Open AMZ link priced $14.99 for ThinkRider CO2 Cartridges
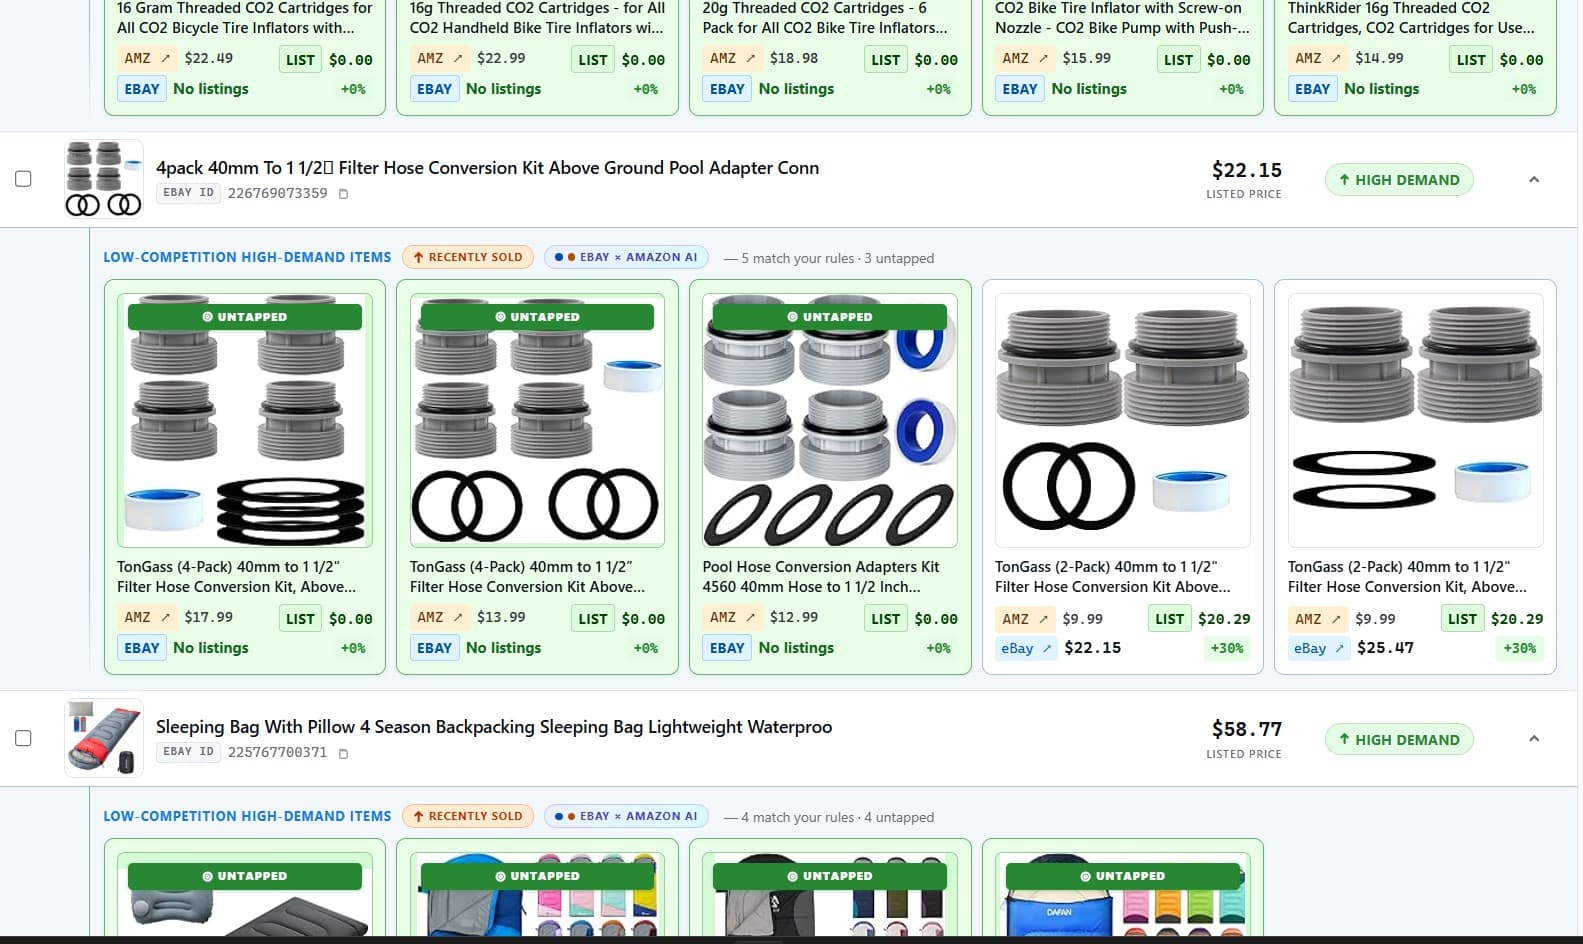This screenshot has height=944, width=1583. point(1318,59)
